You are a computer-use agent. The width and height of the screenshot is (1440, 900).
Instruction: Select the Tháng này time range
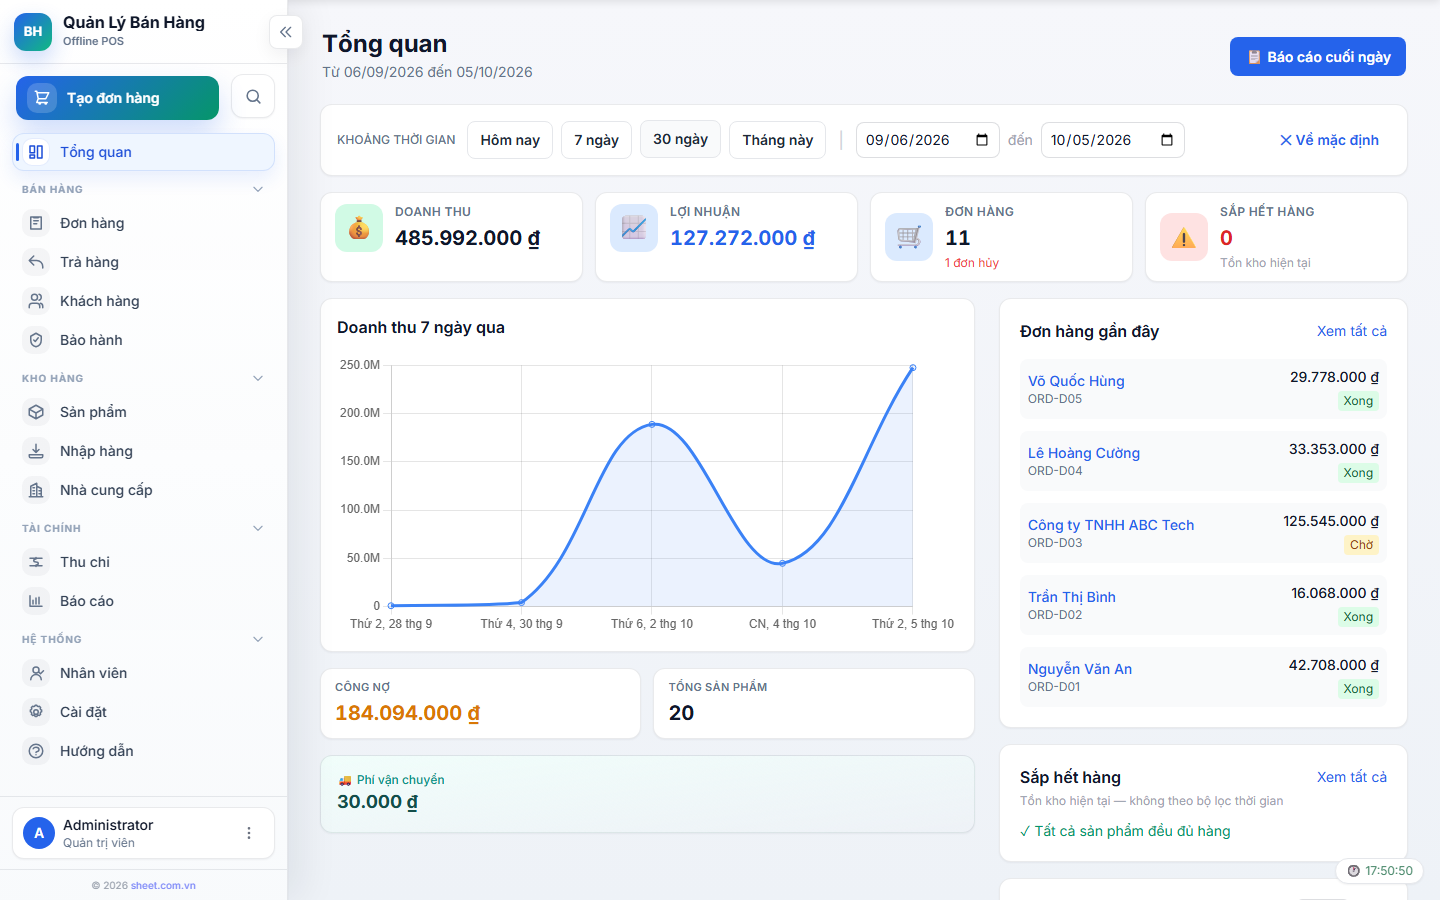pyautogui.click(x=778, y=140)
